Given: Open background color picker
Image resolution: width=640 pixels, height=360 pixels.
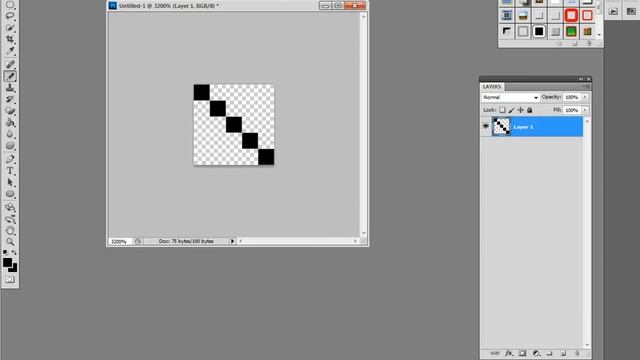Looking at the screenshot, I should pos(14,269).
